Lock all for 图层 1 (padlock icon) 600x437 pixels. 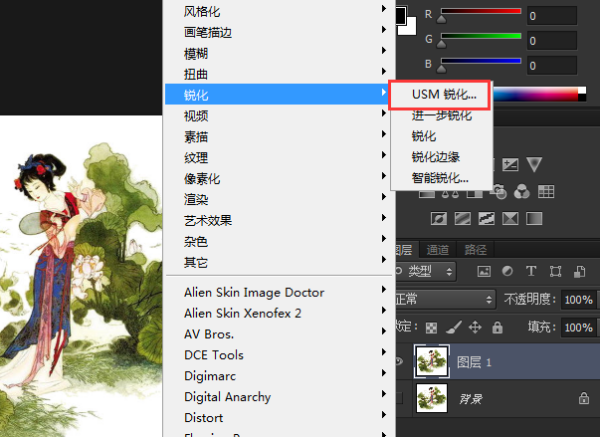497,327
